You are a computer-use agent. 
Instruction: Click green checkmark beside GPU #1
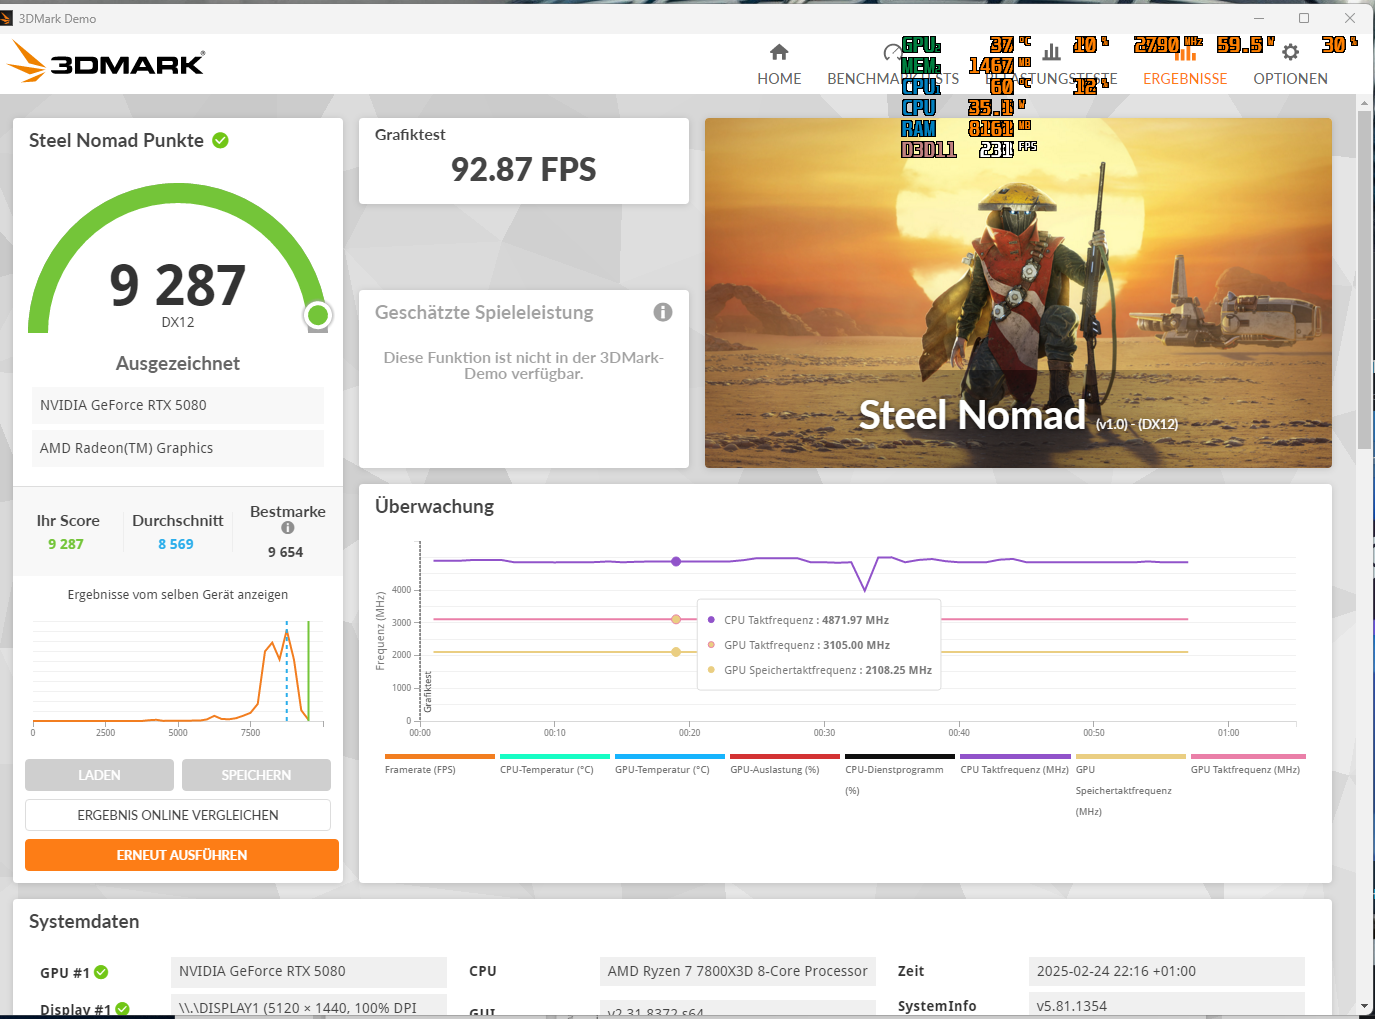point(101,972)
